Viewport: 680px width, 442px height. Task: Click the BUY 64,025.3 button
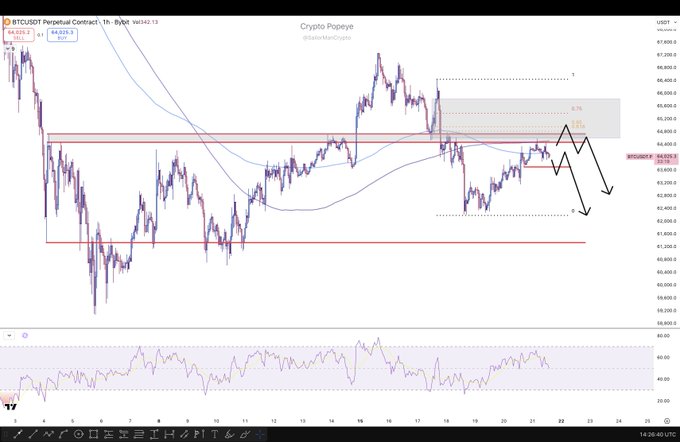(62, 35)
